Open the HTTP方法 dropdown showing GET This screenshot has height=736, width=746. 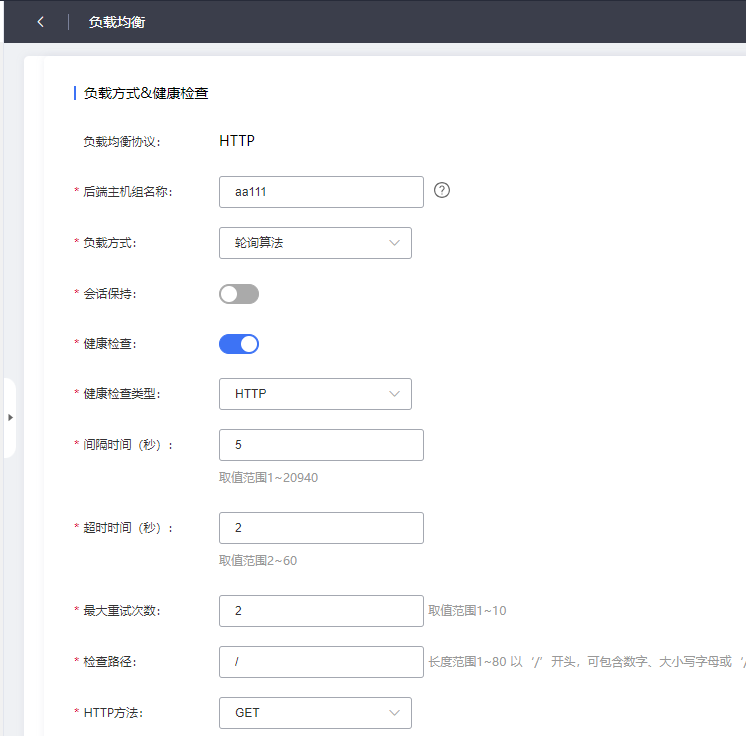click(x=315, y=713)
